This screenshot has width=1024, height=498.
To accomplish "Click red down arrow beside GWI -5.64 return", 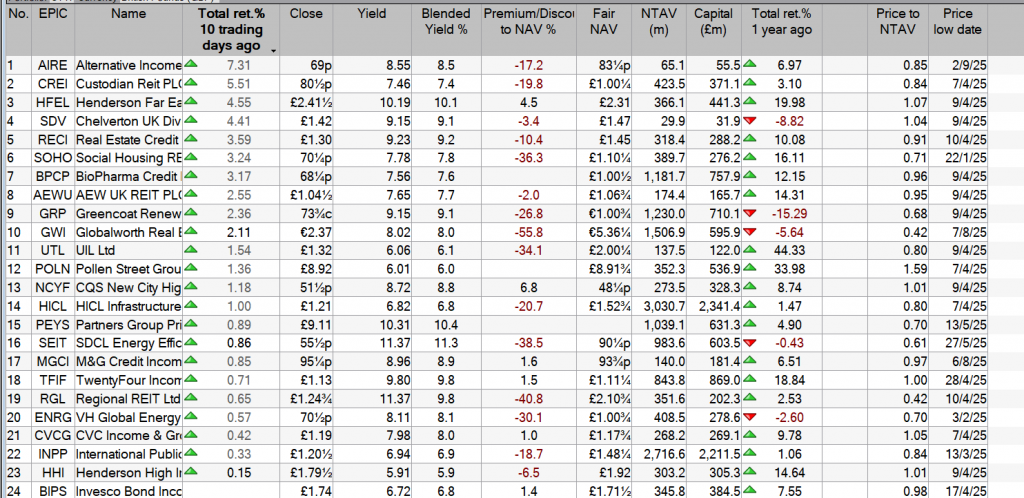I will click(x=750, y=231).
